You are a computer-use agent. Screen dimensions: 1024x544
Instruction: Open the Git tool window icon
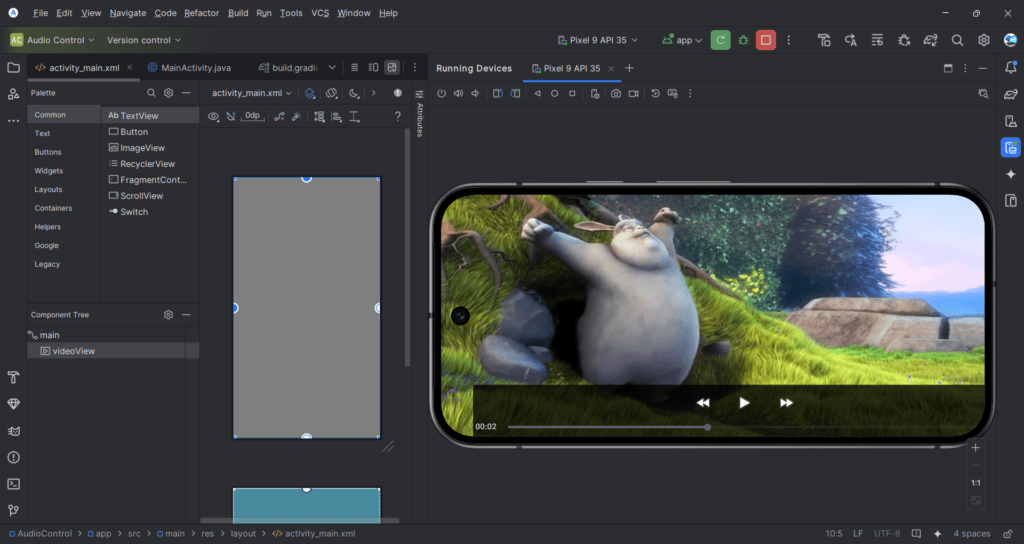(x=13, y=510)
